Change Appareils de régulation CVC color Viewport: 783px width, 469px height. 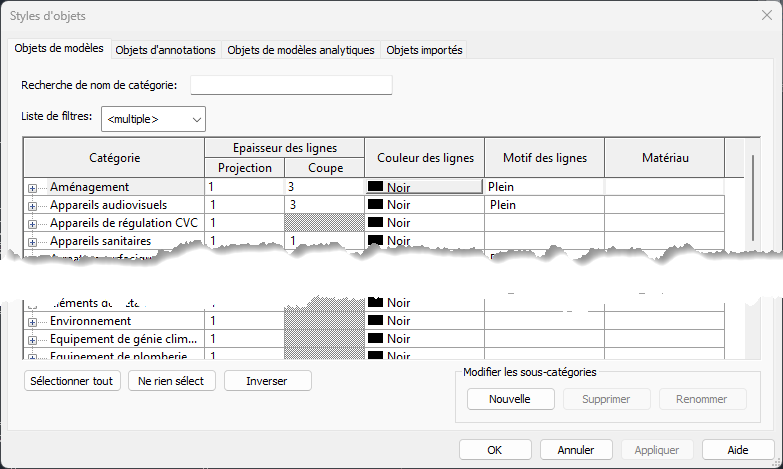click(424, 223)
